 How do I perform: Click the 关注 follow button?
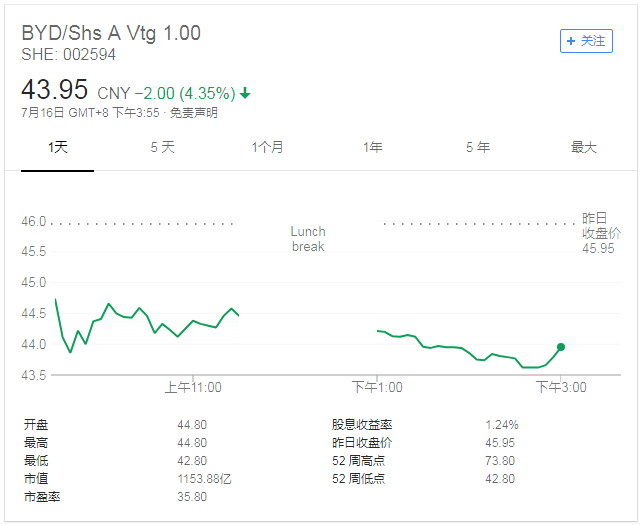(x=585, y=41)
